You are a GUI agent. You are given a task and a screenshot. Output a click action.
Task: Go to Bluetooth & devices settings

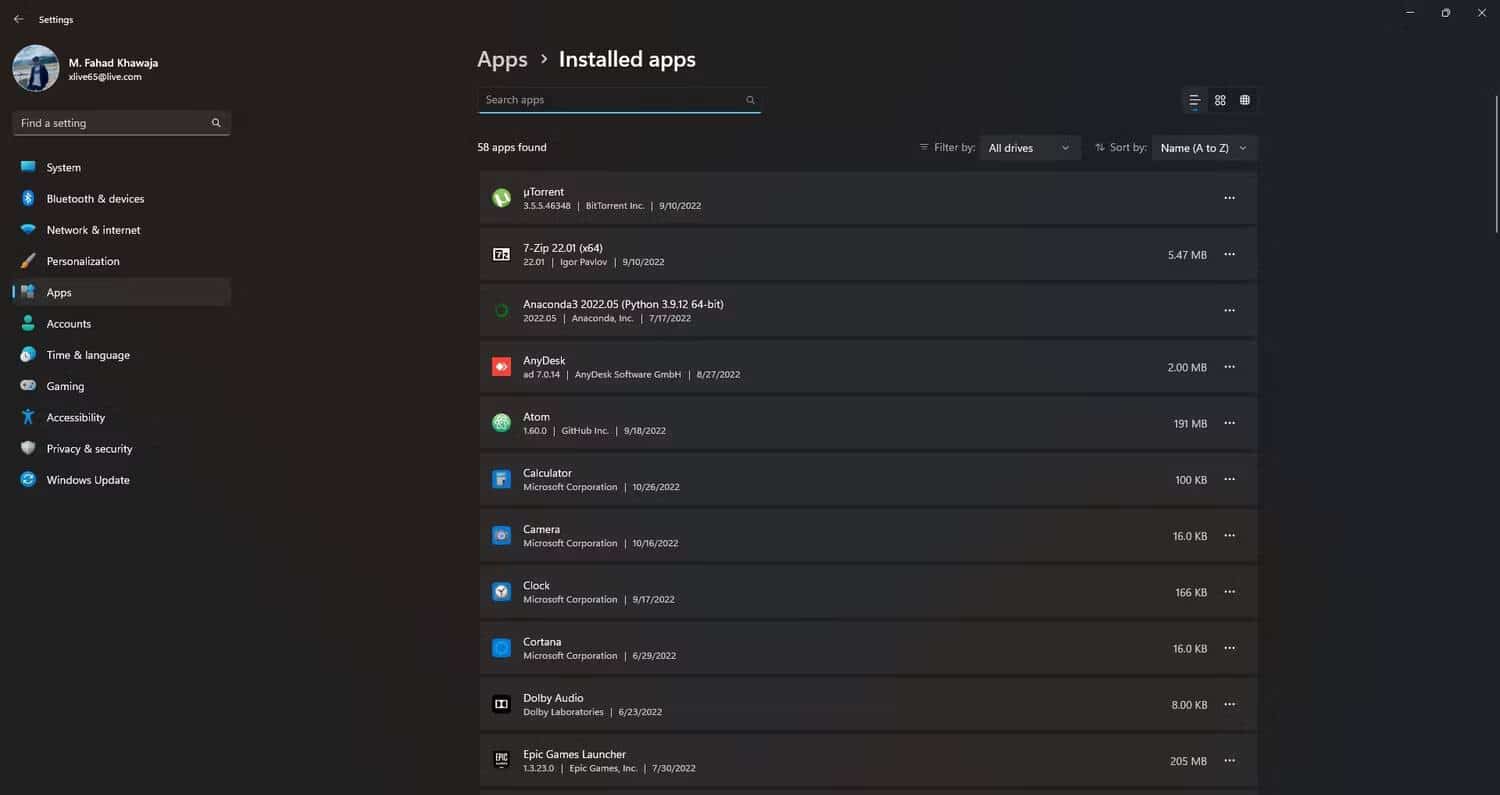coord(95,198)
